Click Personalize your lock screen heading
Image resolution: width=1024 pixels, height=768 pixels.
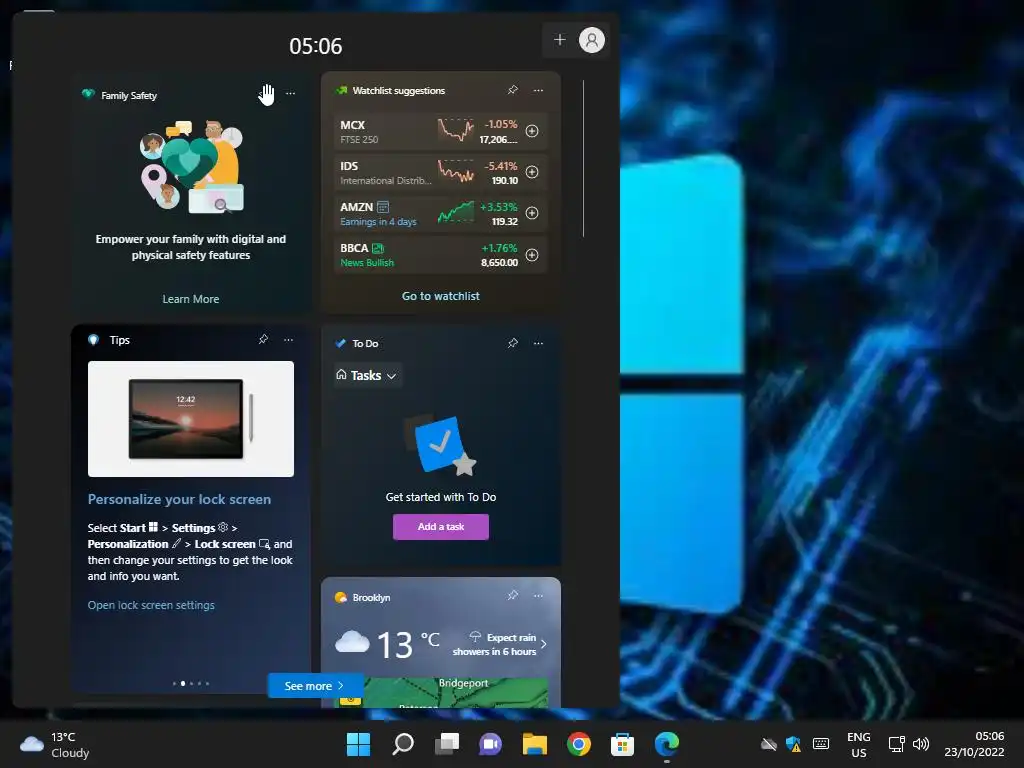[x=179, y=500]
